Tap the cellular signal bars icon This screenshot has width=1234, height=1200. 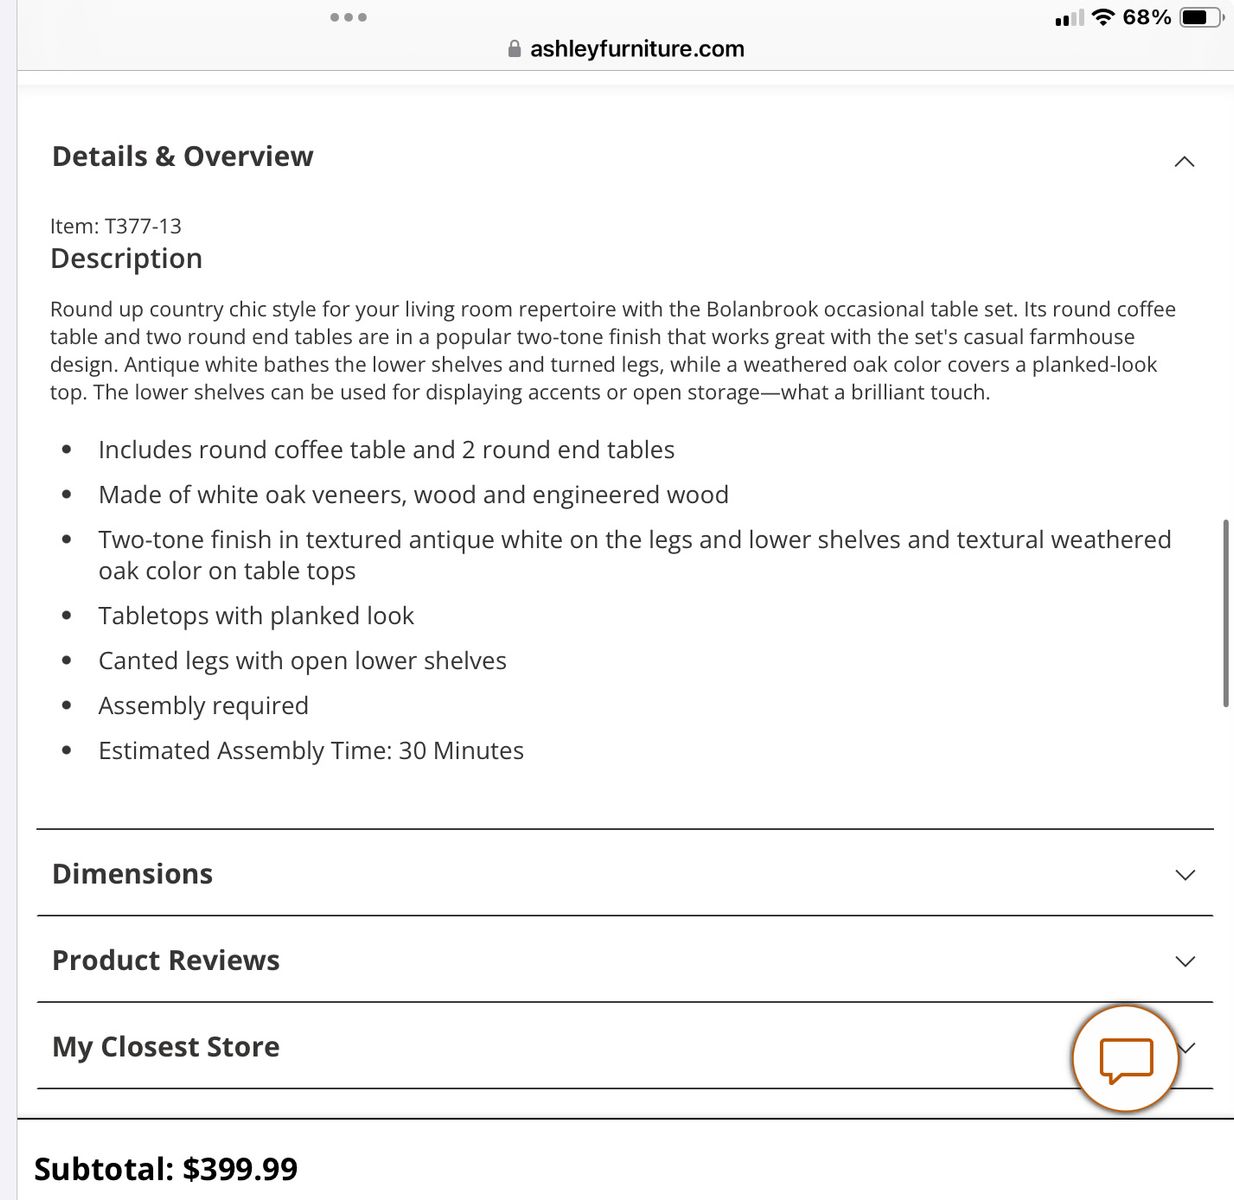point(1069,18)
